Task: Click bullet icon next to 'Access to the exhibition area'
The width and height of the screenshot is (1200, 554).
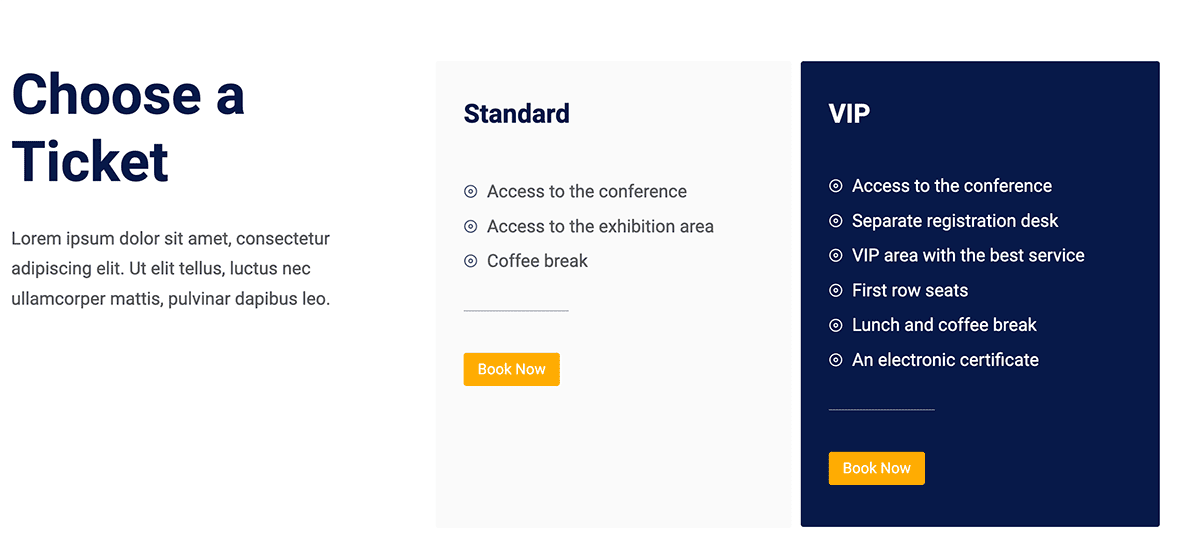Action: (x=471, y=227)
